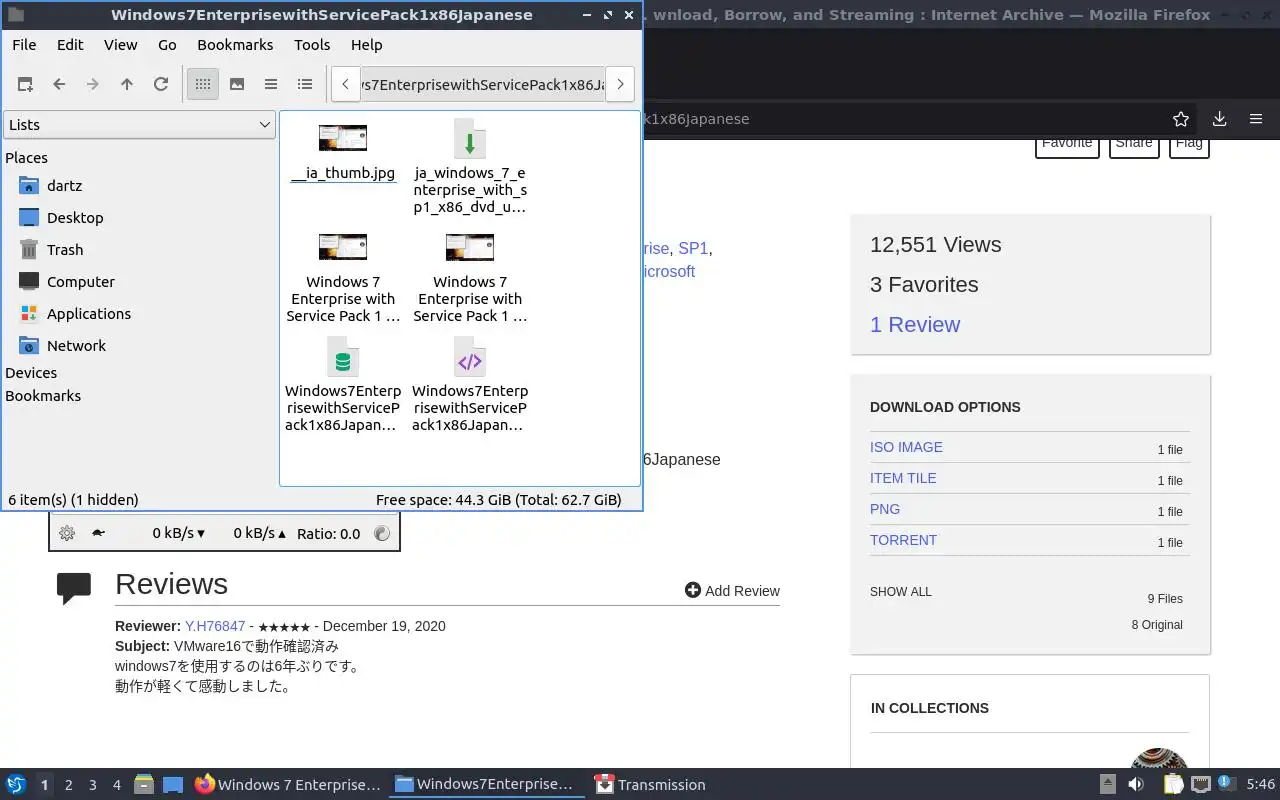Bookmark page with Firefox star icon
Viewport: 1280px width, 800px height.
point(1181,119)
